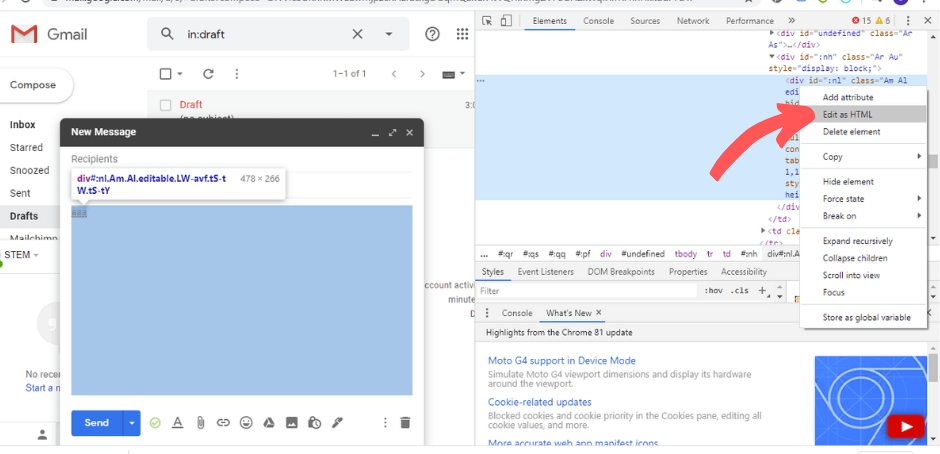
Task: Go to older messages page
Action: (x=422, y=74)
